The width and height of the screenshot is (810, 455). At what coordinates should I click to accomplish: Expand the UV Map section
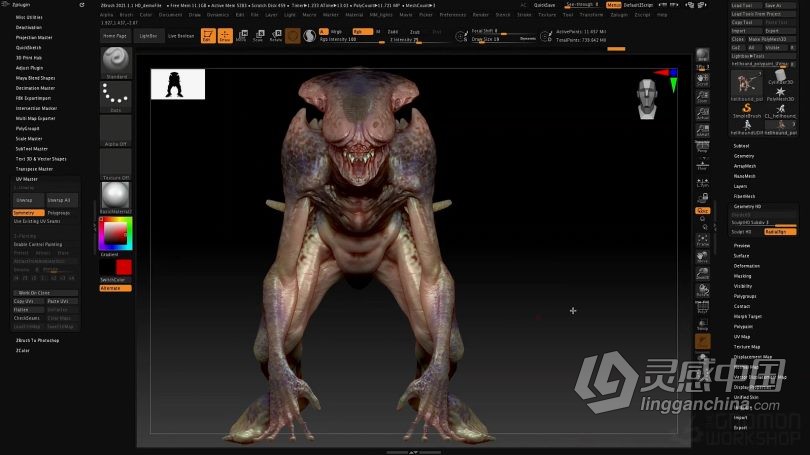742,337
